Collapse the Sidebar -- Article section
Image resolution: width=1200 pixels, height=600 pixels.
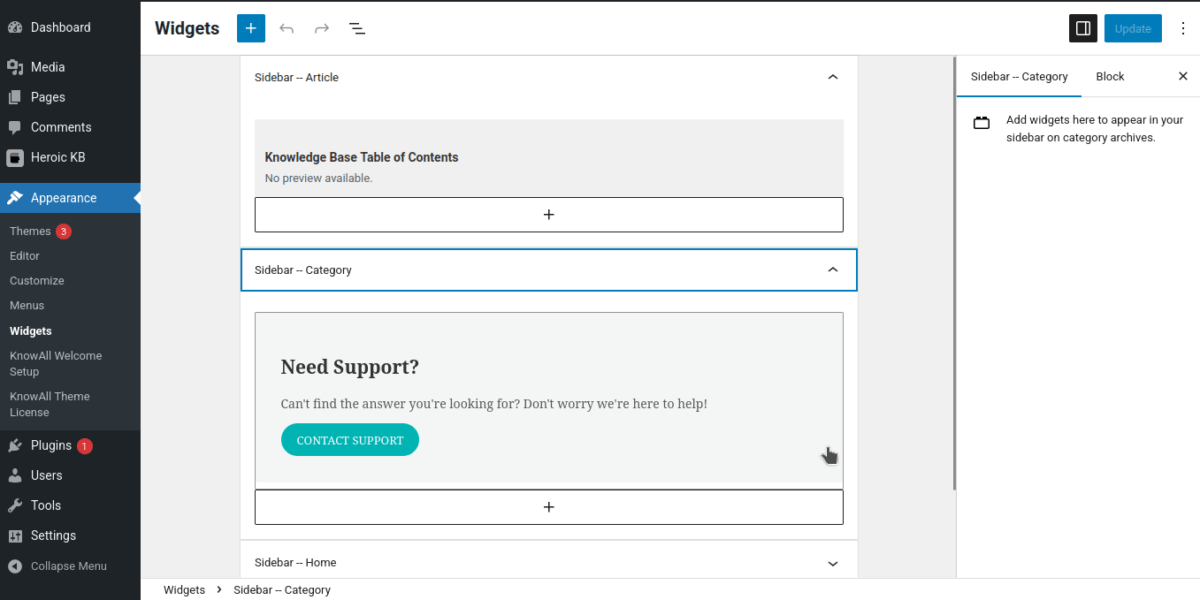pos(833,77)
